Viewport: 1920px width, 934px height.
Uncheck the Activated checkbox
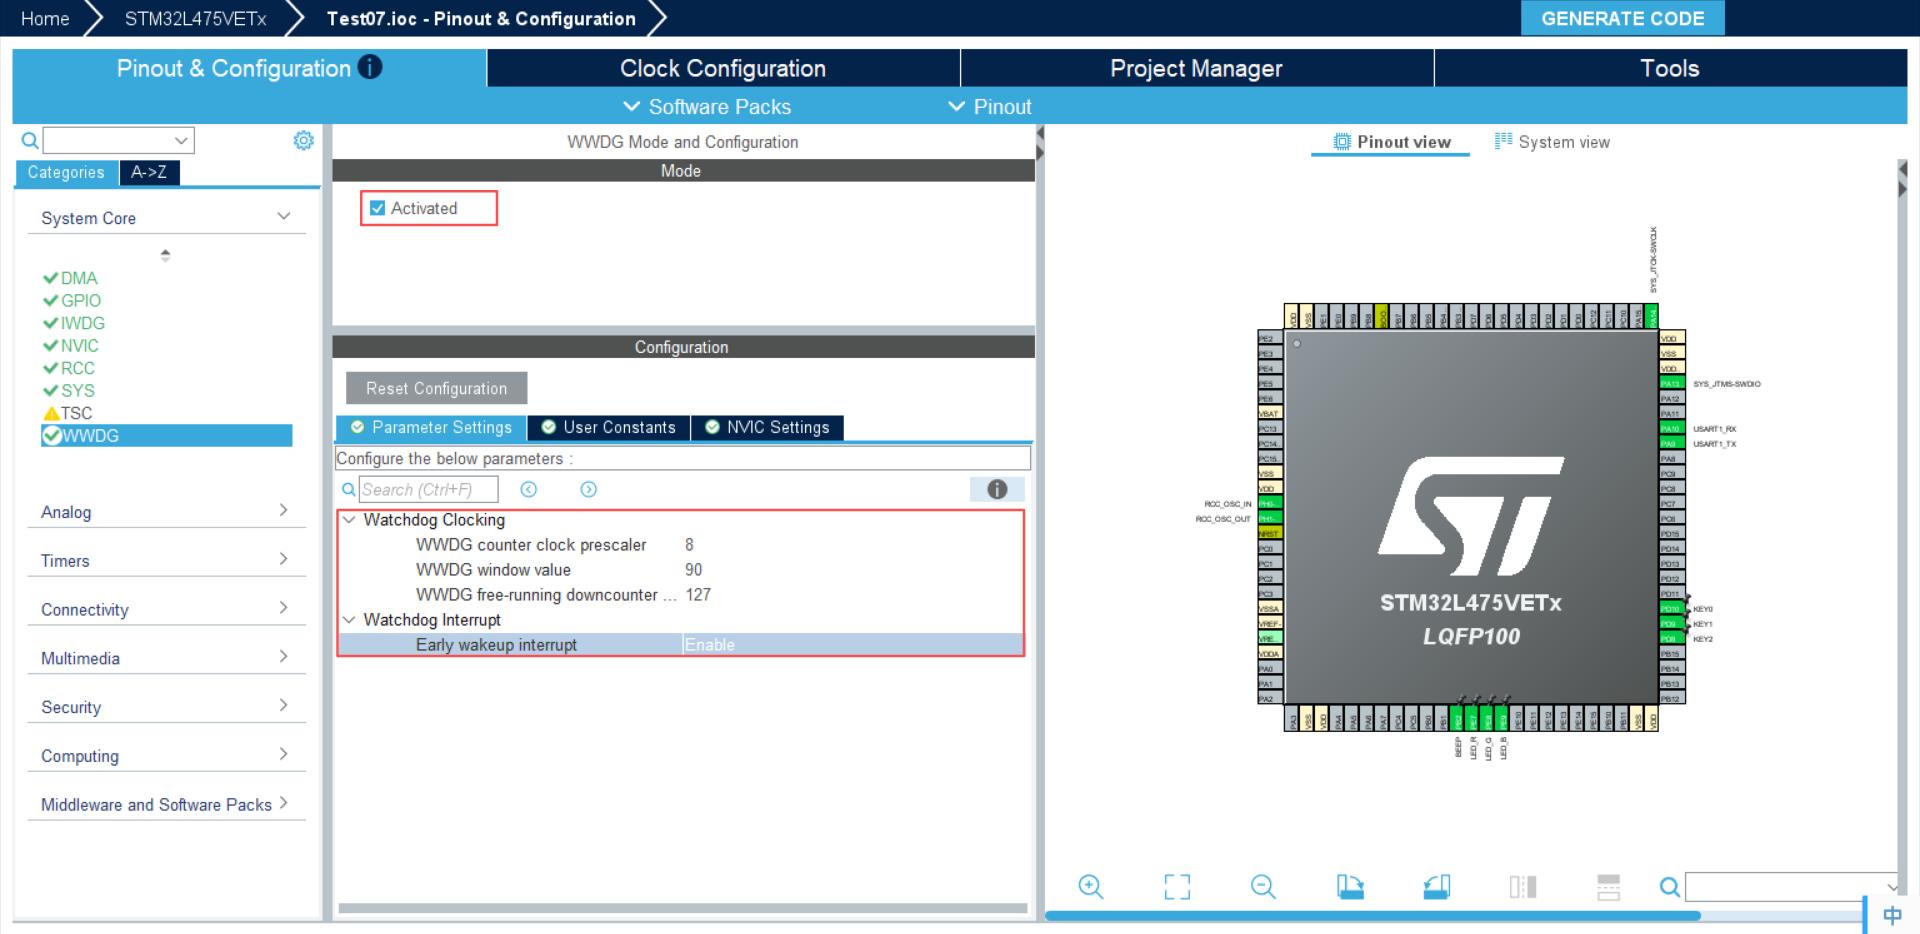coord(377,208)
